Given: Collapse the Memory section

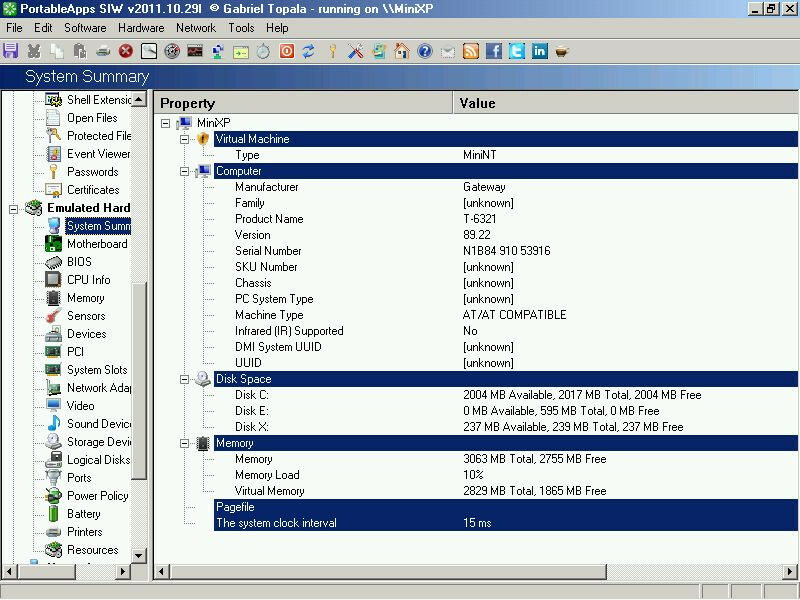Looking at the screenshot, I should pos(185,443).
